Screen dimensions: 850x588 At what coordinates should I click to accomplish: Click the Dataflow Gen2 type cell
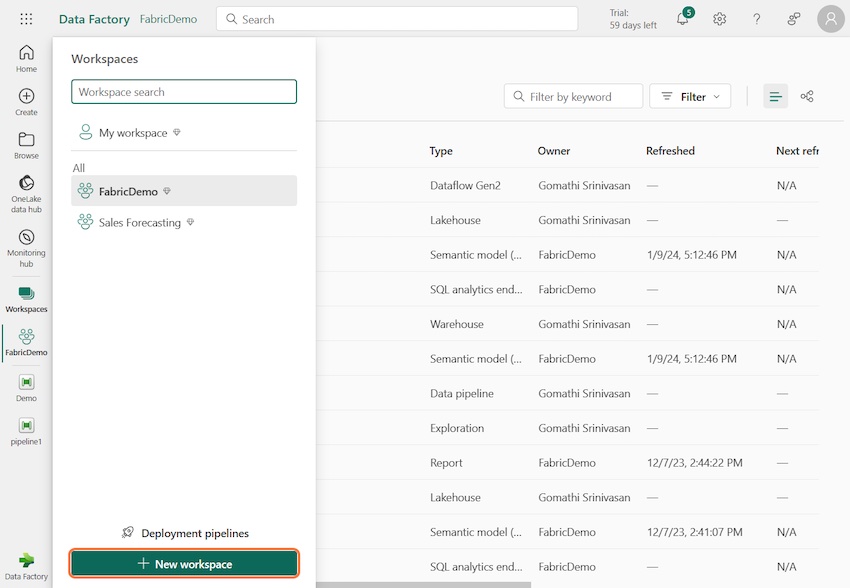pos(465,185)
